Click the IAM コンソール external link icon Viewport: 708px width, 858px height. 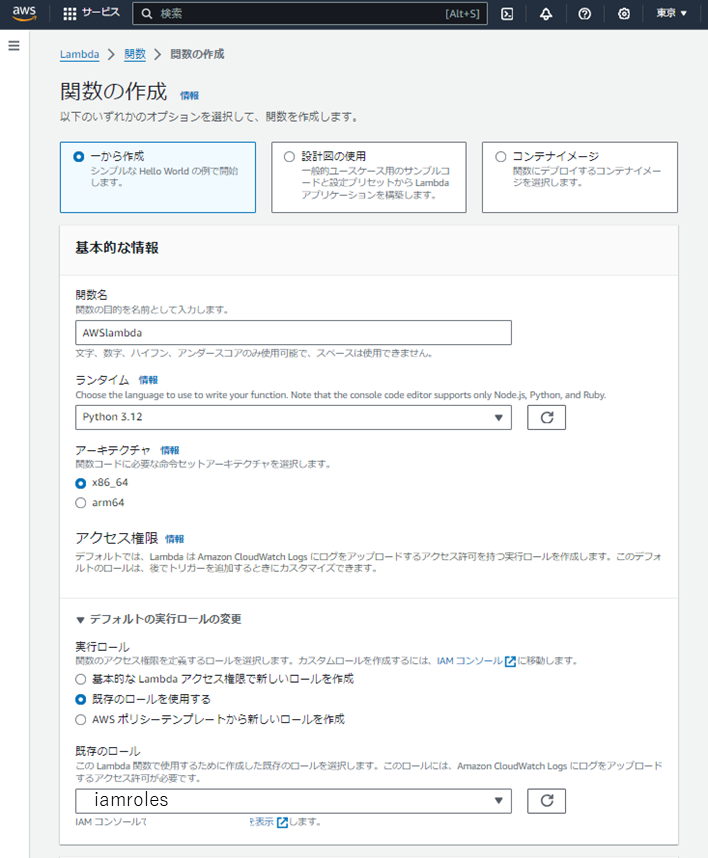coord(510,661)
